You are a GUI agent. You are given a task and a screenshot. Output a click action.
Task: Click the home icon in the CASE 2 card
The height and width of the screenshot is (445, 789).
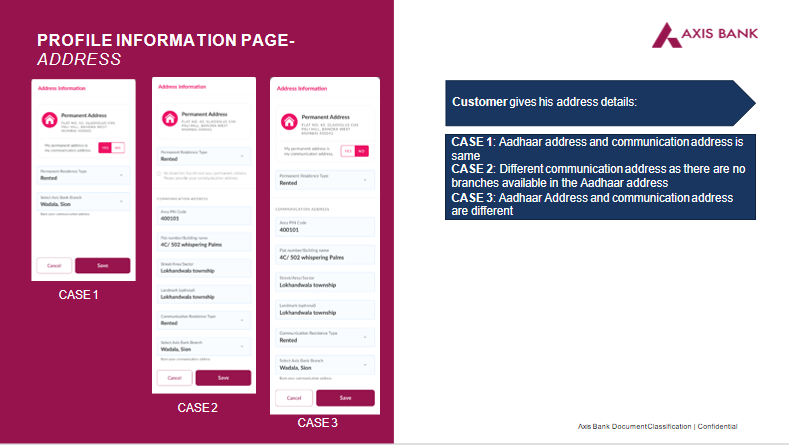coord(170,118)
